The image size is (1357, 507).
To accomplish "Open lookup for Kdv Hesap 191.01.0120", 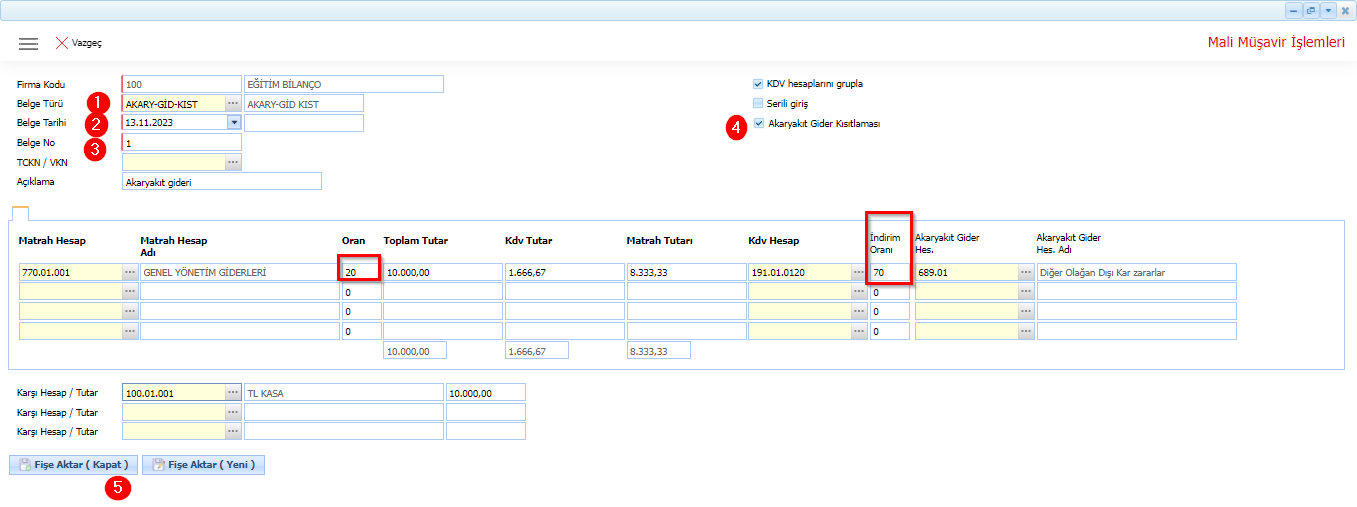I will tap(859, 272).
